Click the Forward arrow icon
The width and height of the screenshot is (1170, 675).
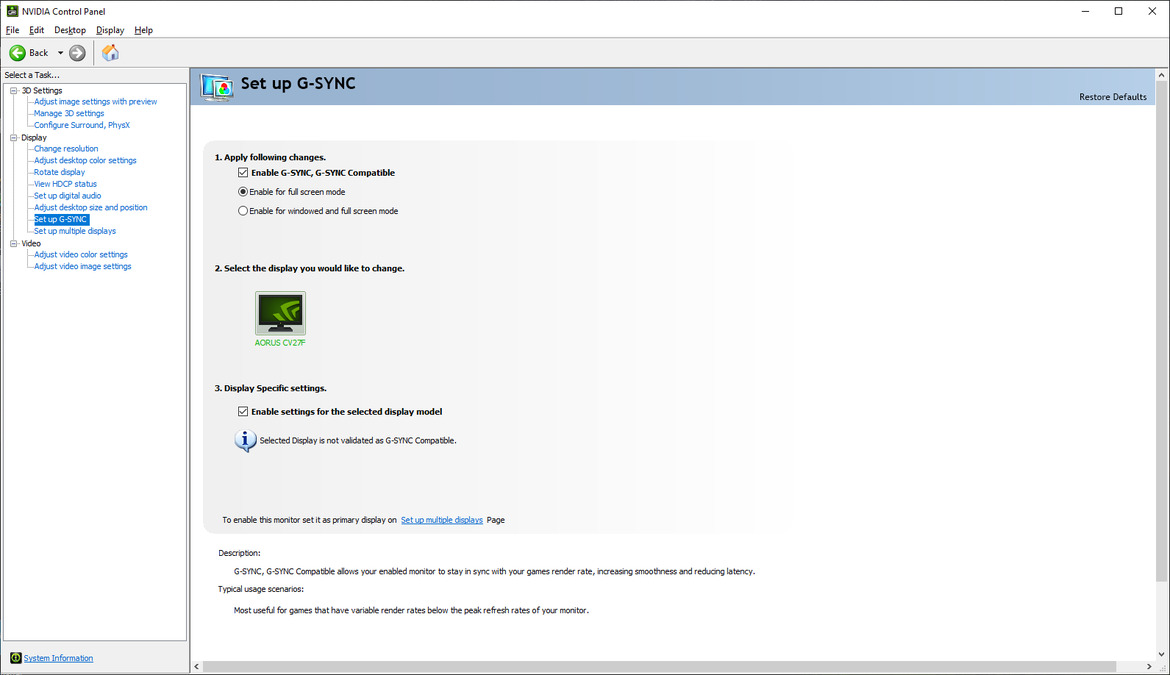(x=77, y=53)
